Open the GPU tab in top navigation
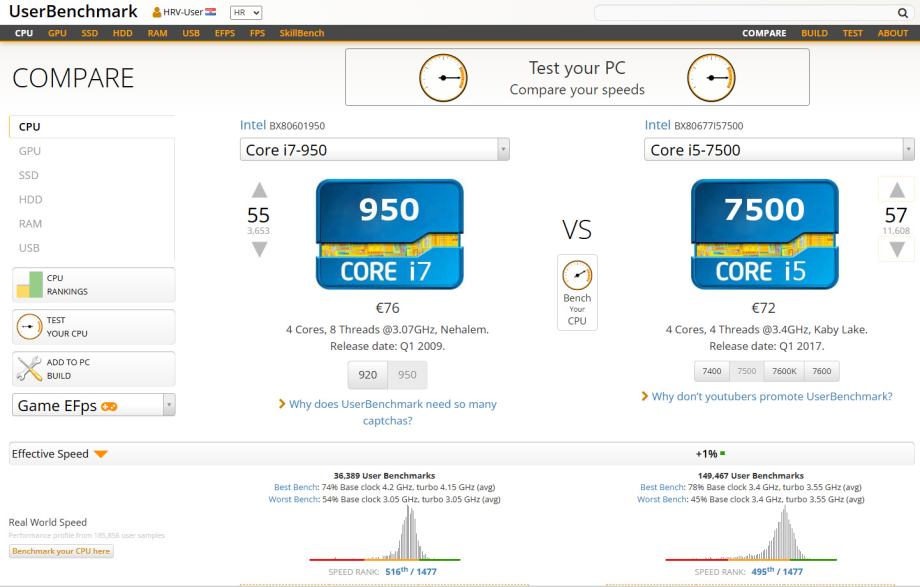The image size is (920, 587). [x=57, y=33]
